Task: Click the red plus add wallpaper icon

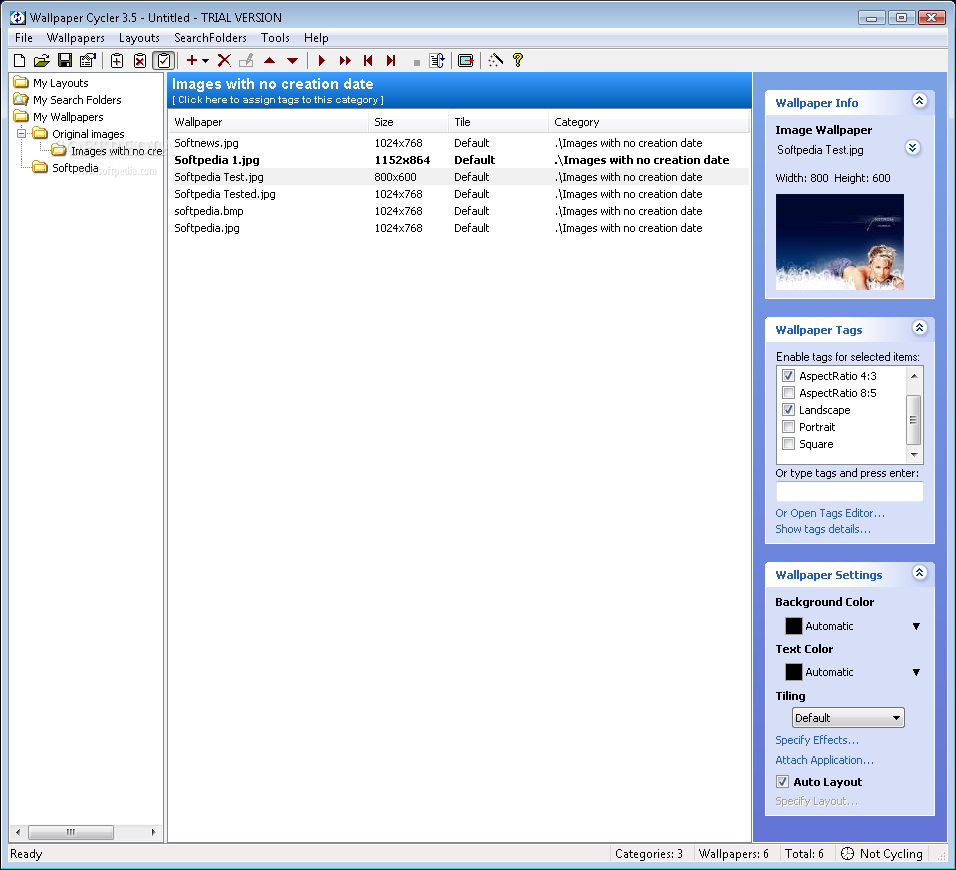Action: pos(191,60)
